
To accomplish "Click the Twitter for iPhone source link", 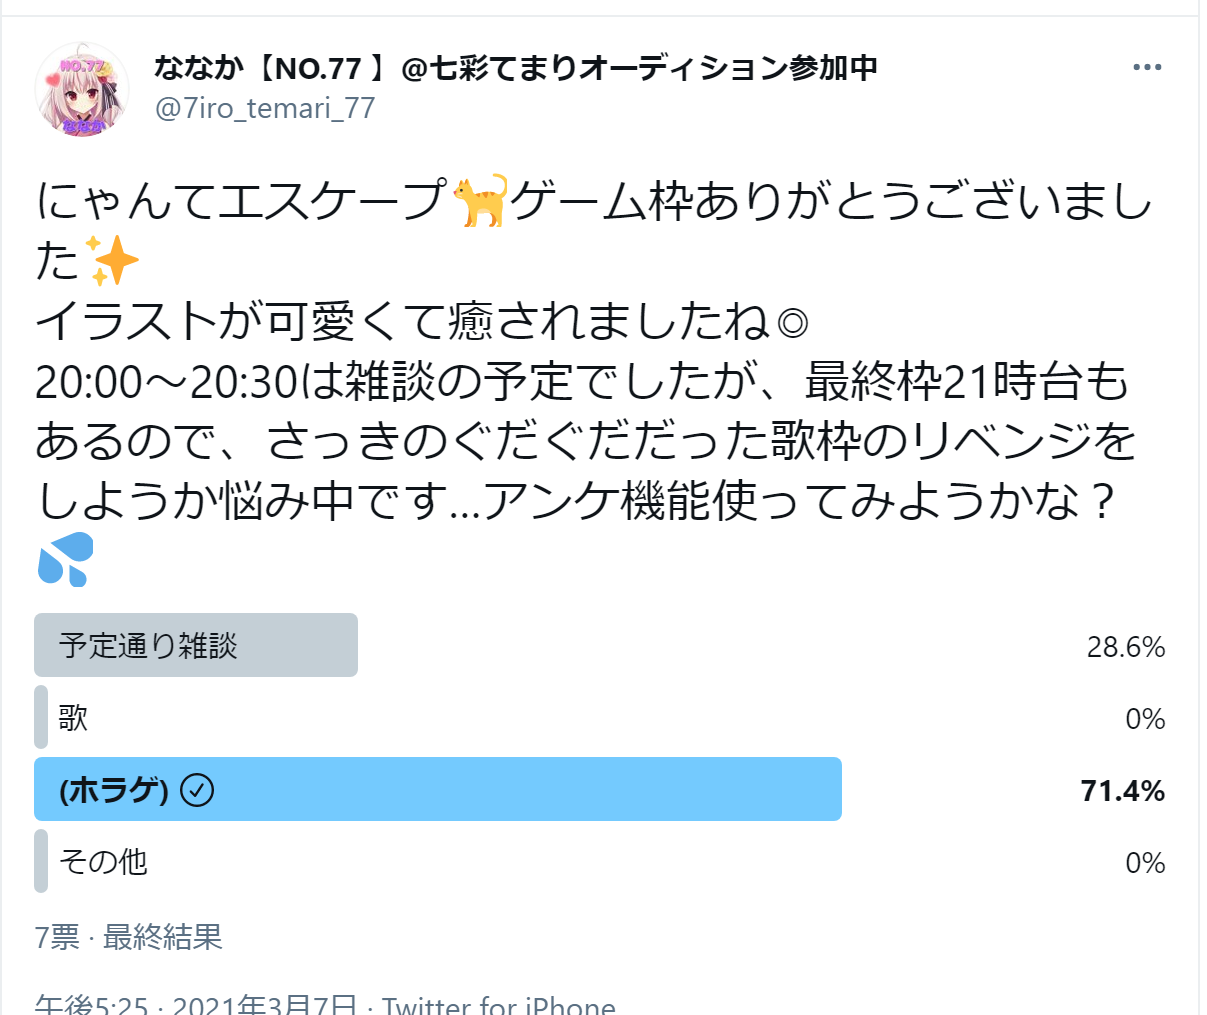I will tap(498, 1004).
